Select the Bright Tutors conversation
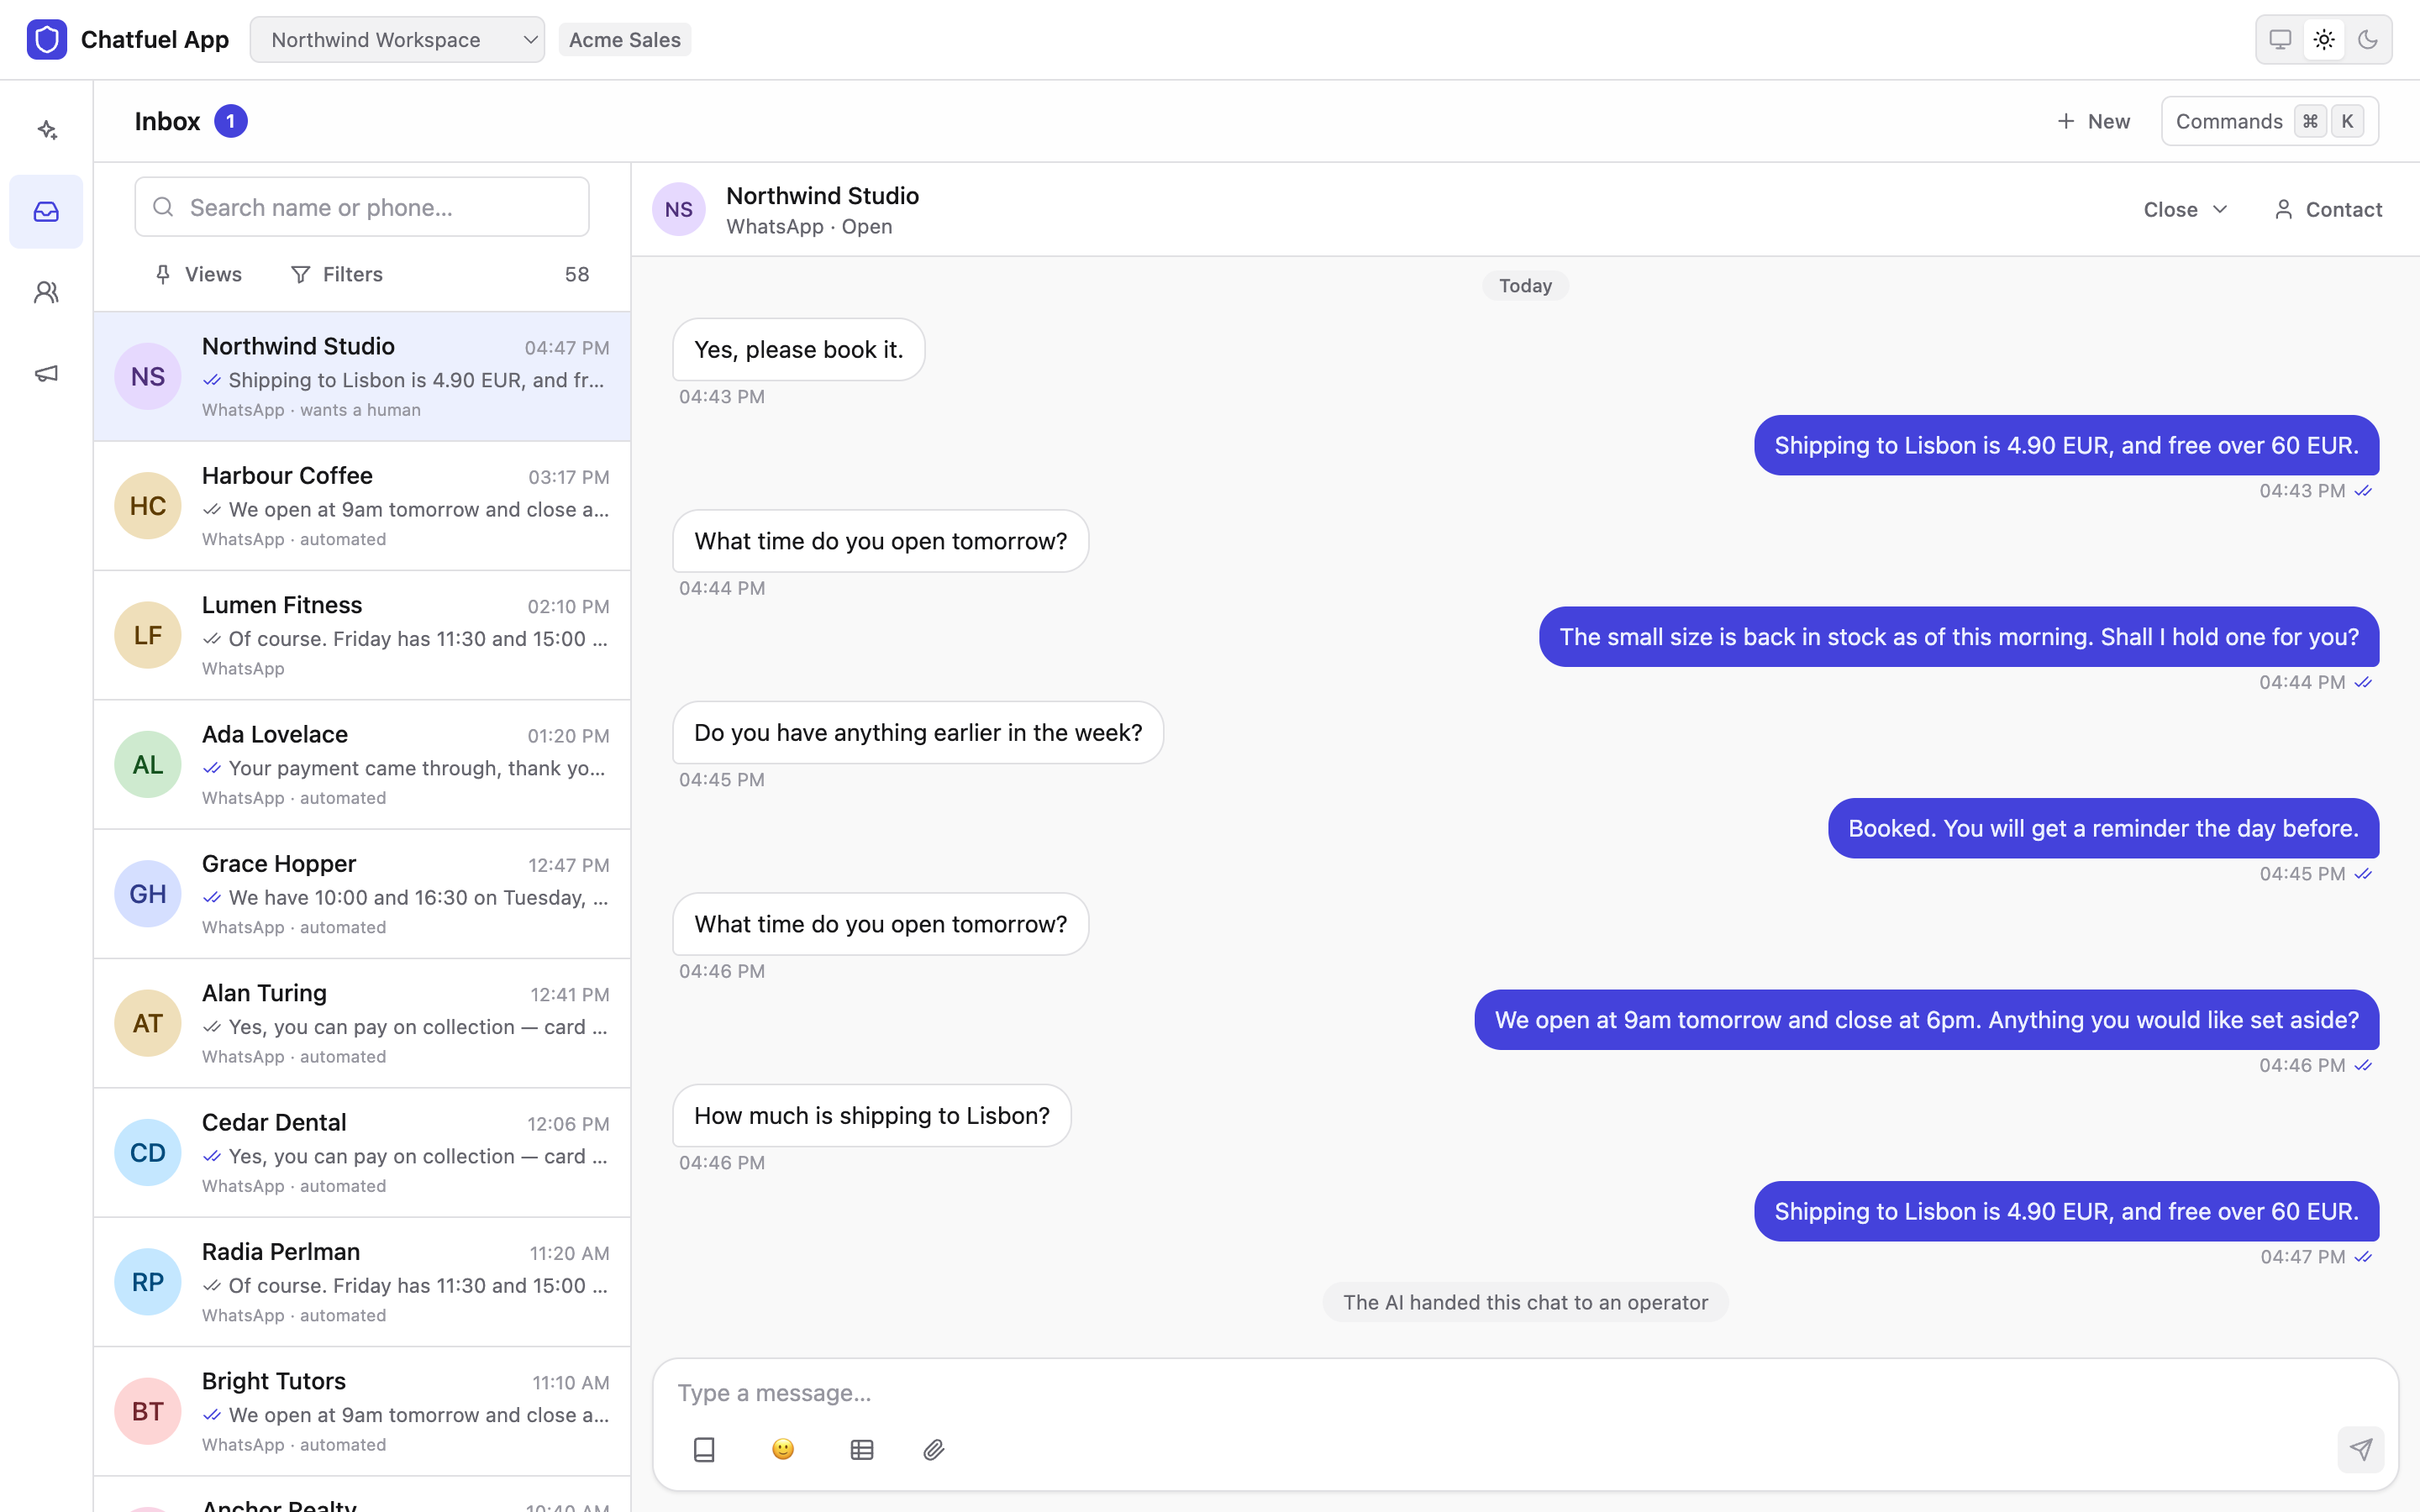The width and height of the screenshot is (2420, 1512). point(362,1411)
